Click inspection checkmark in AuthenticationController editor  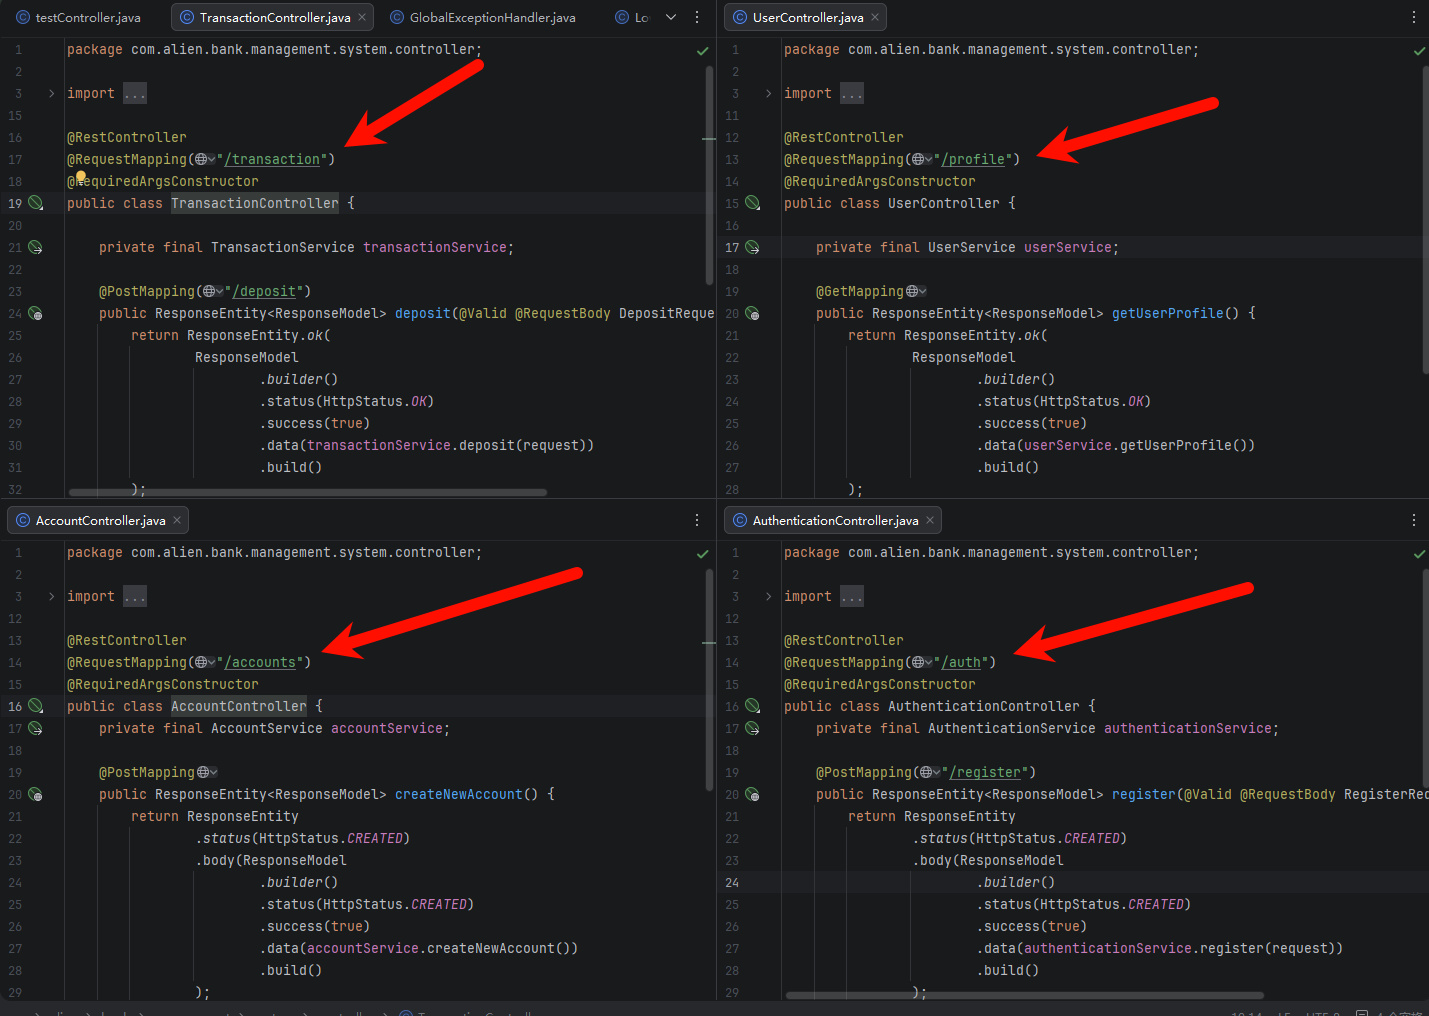click(x=1419, y=553)
